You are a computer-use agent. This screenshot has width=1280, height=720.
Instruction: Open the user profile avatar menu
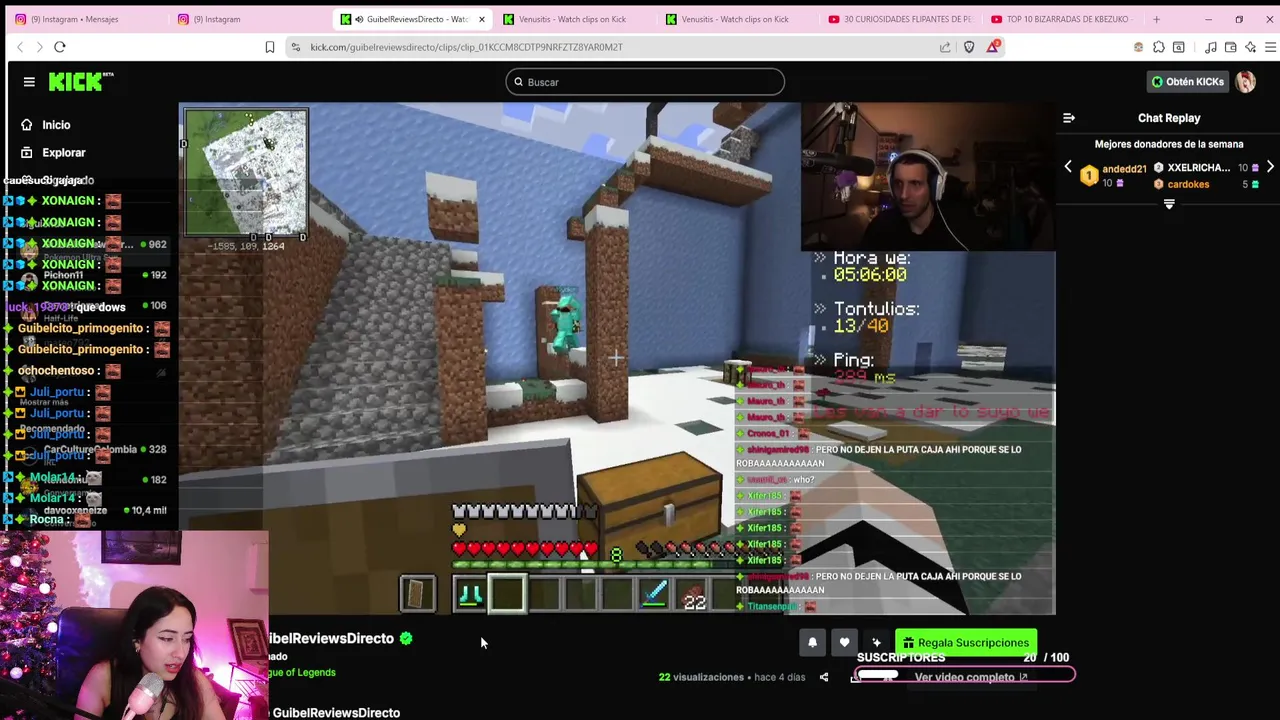tap(1245, 82)
